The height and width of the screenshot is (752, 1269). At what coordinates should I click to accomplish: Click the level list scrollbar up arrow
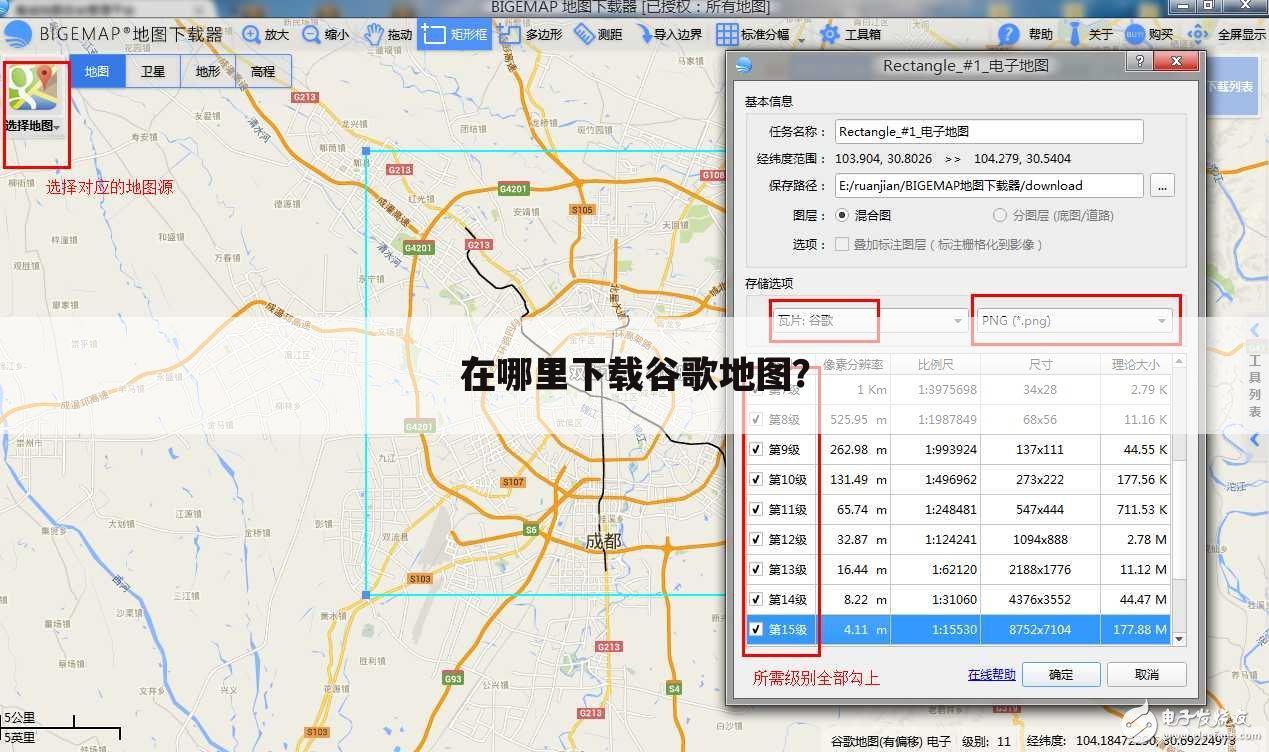[1179, 362]
